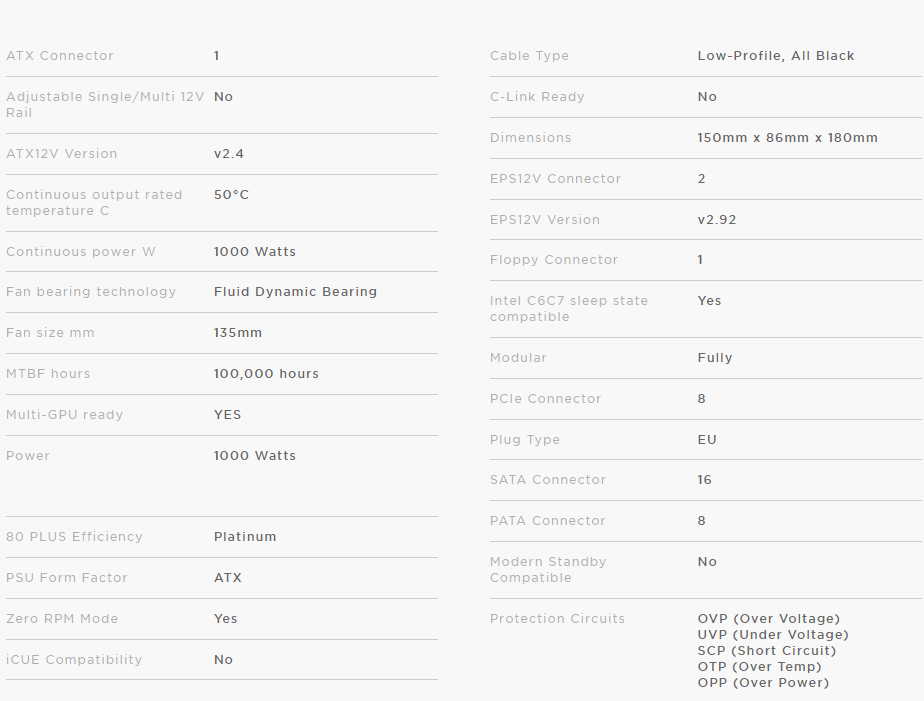The image size is (924, 701).
Task: Select the OVP (Over Voltage) protection entry
Action: pyautogui.click(x=769, y=619)
